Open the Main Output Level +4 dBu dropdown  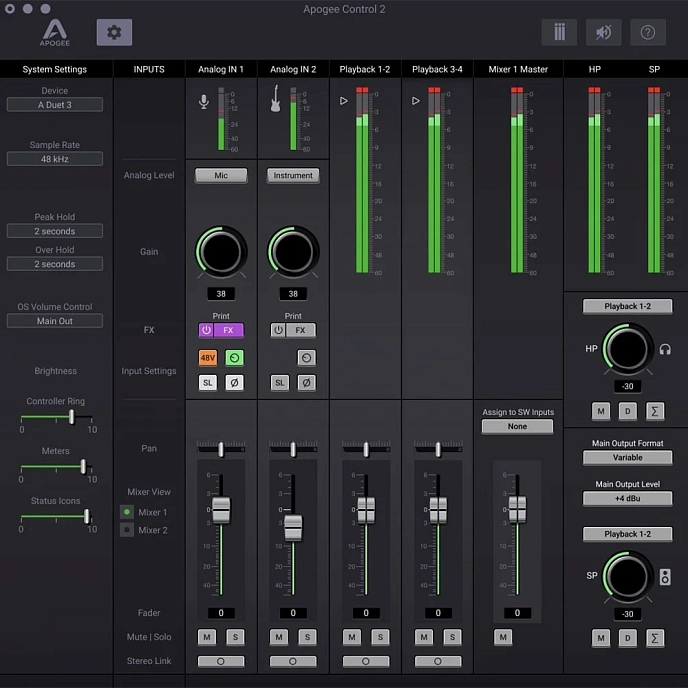click(628, 499)
